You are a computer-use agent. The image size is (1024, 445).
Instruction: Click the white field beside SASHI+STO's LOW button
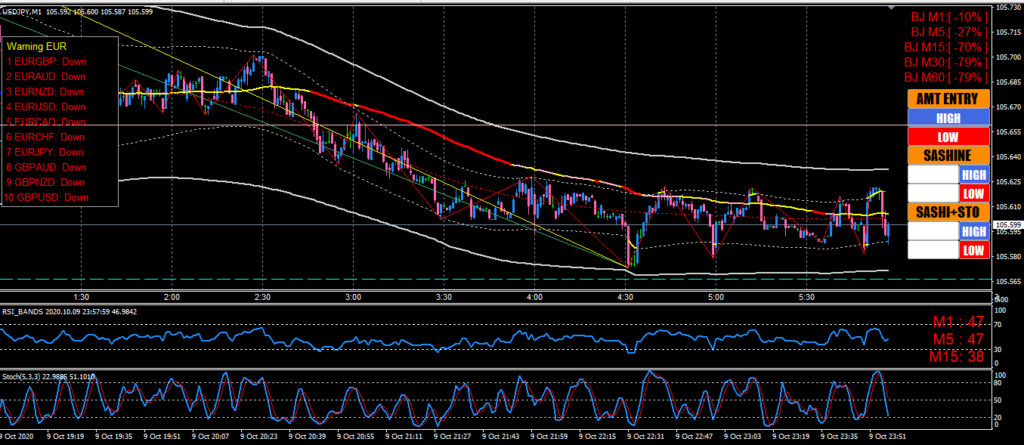931,250
